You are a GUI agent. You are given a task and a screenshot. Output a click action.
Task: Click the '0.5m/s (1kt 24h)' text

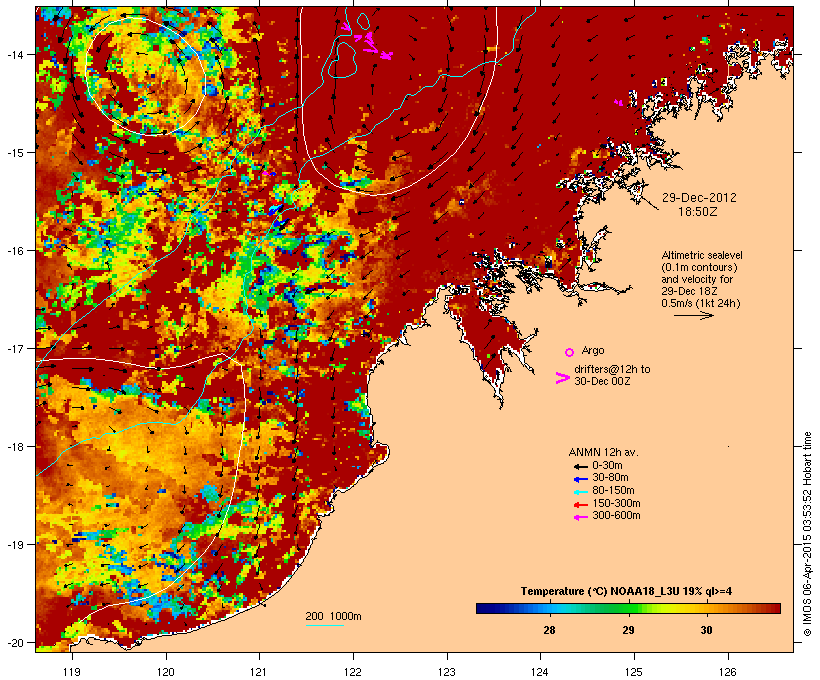[701, 303]
